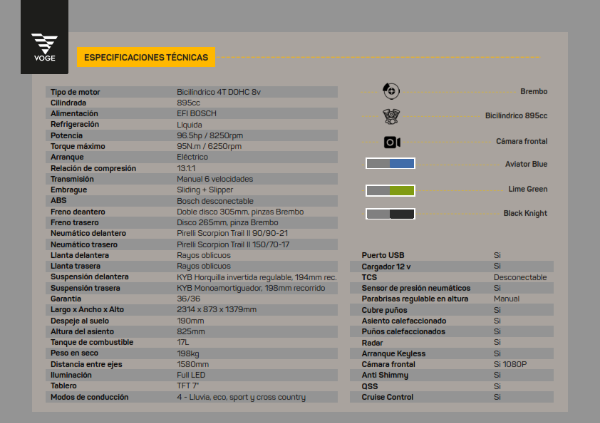Select the Aviator Blue color swatch

click(x=390, y=163)
